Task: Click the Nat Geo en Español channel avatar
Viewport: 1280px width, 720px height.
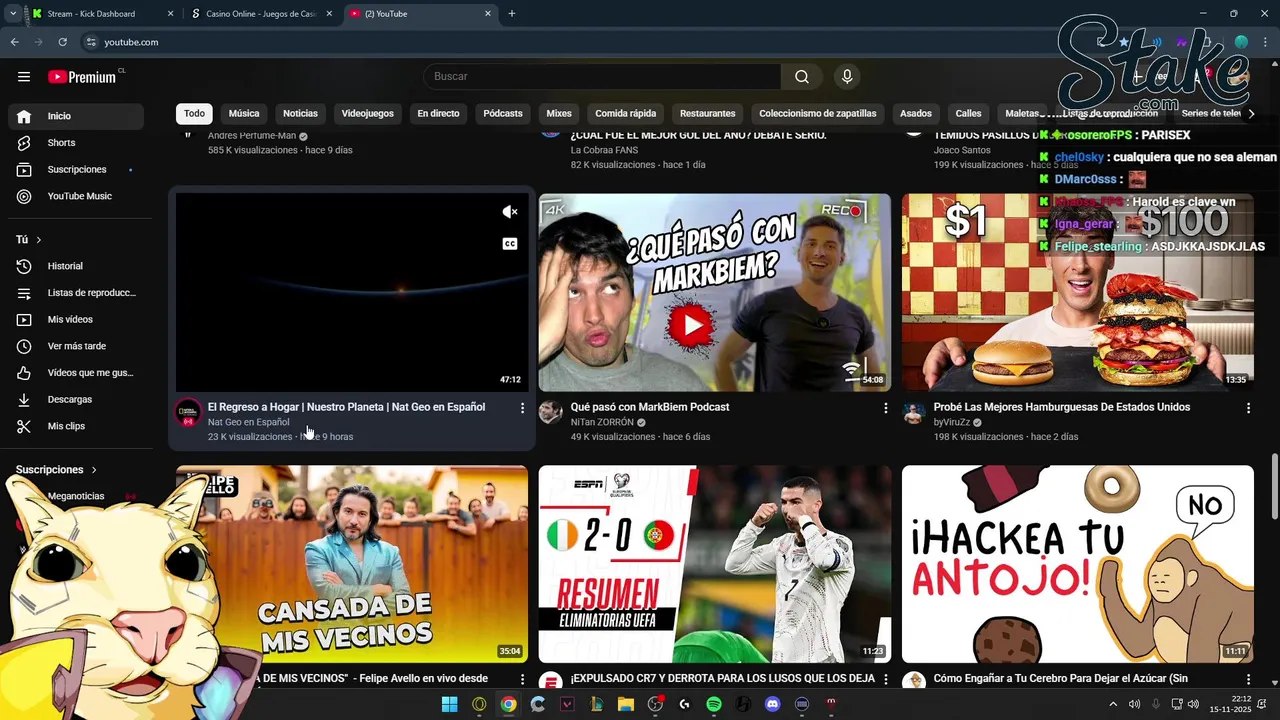Action: coord(188,413)
